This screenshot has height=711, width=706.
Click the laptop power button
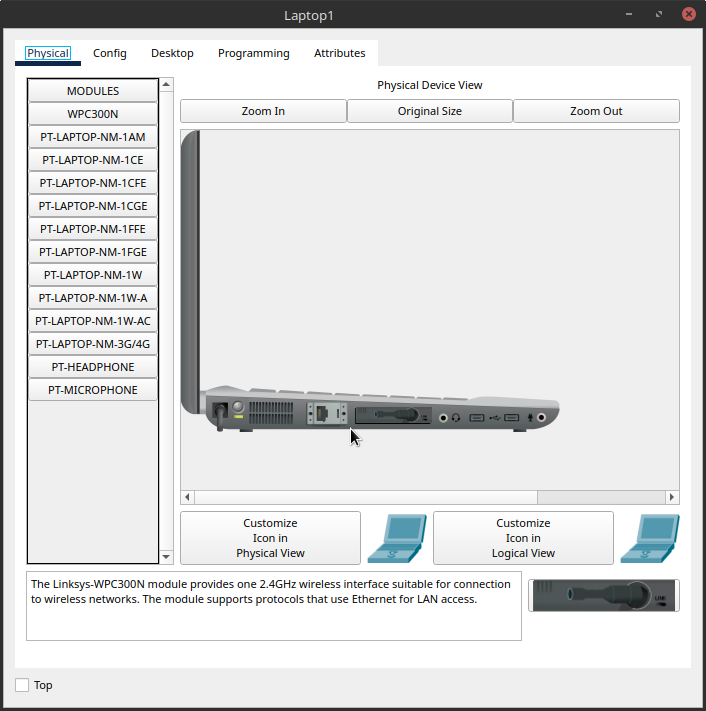click(x=238, y=407)
